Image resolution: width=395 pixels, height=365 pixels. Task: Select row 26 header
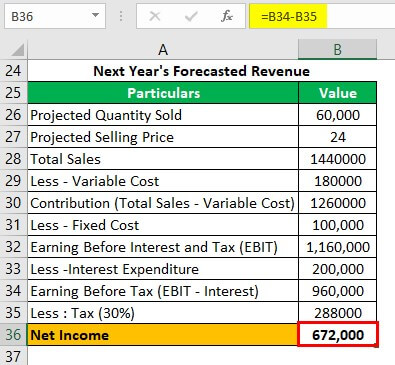tap(13, 115)
